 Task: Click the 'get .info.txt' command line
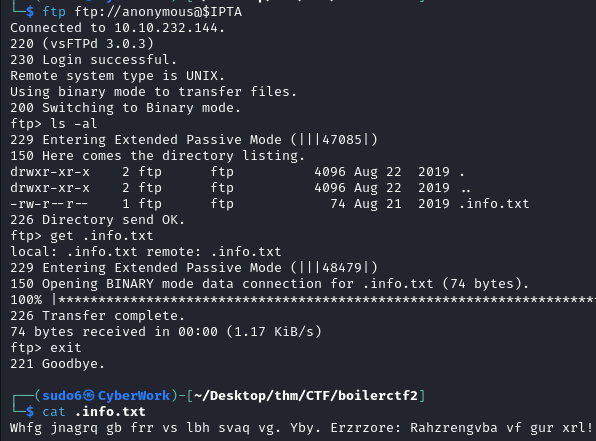coord(82,236)
